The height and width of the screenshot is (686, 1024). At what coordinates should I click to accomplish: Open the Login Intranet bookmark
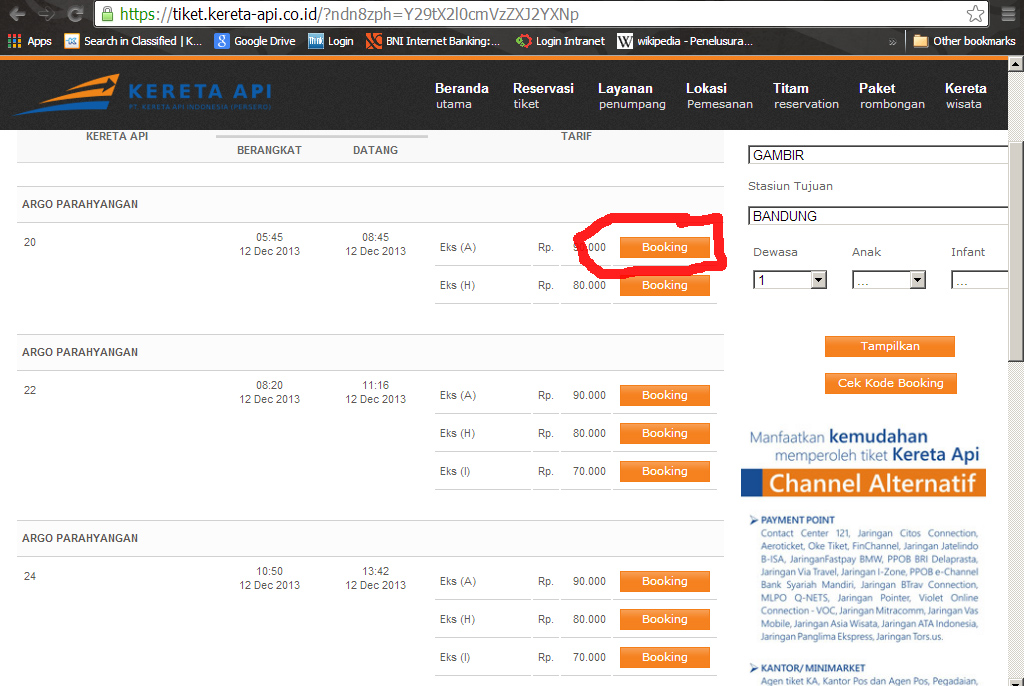point(560,41)
